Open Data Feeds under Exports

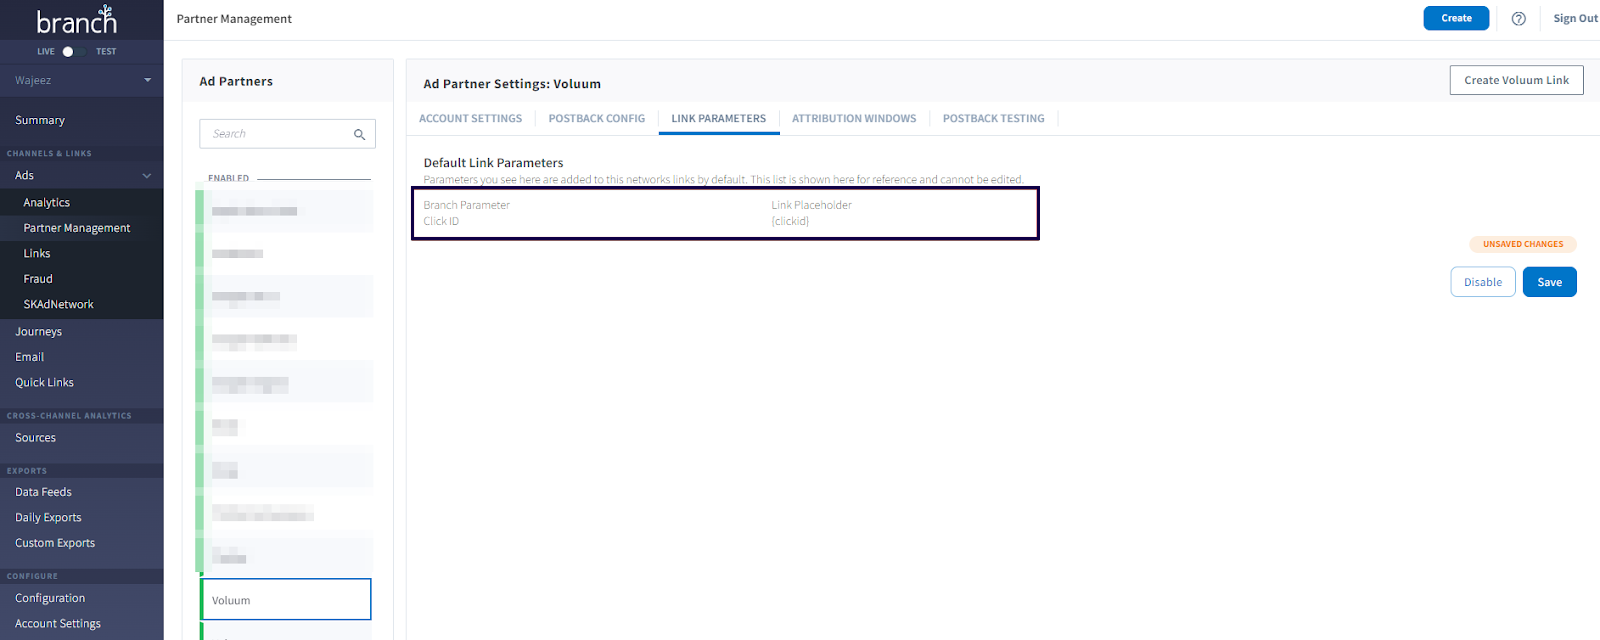point(43,492)
